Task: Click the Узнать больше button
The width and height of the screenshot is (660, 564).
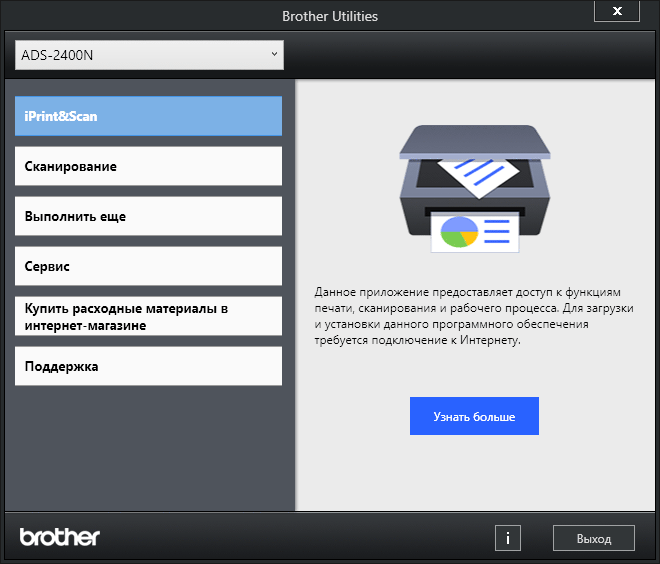Action: tap(474, 416)
